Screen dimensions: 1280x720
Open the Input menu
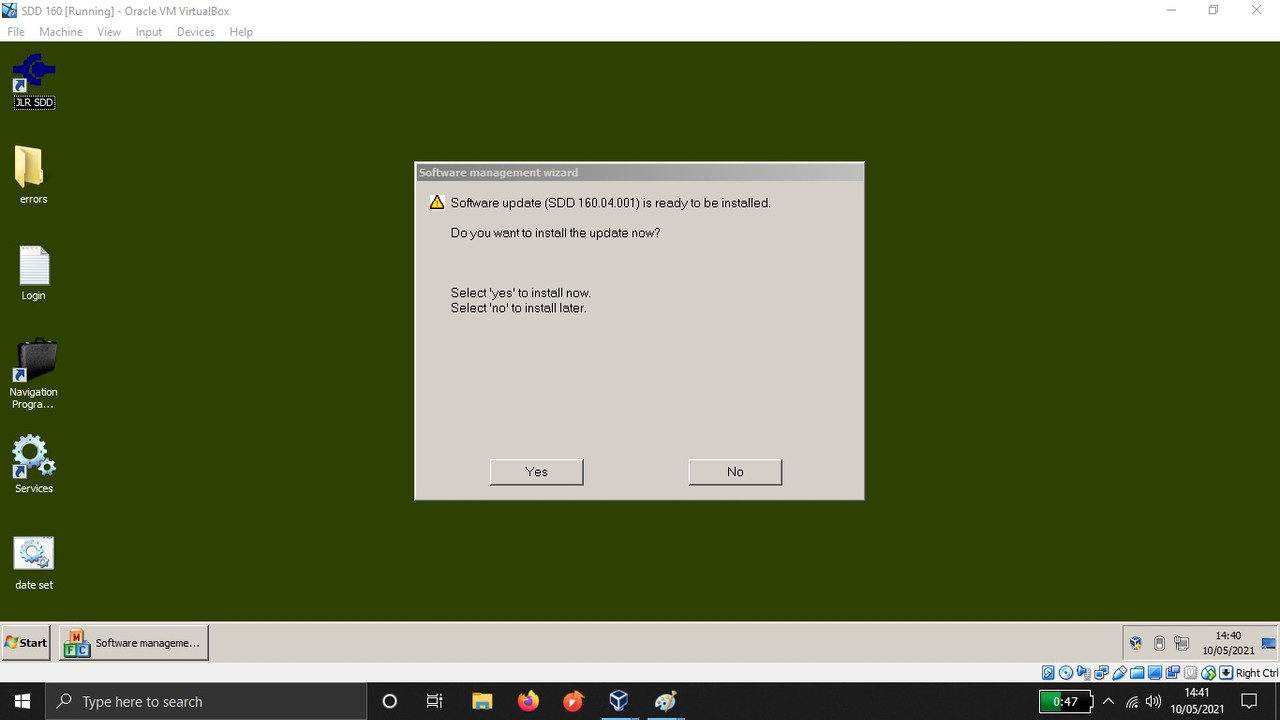pos(149,32)
